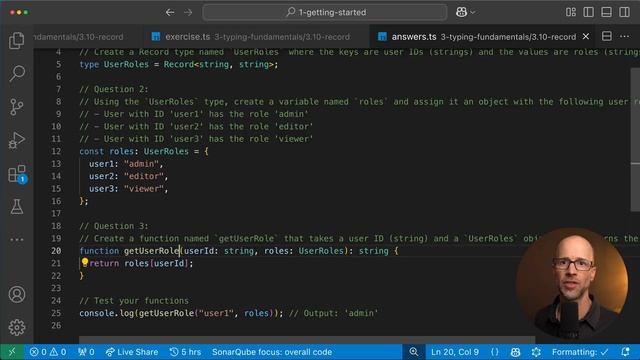Go back using the navigation arrow
Screen dimensions: 640x360
click(x=170, y=12)
